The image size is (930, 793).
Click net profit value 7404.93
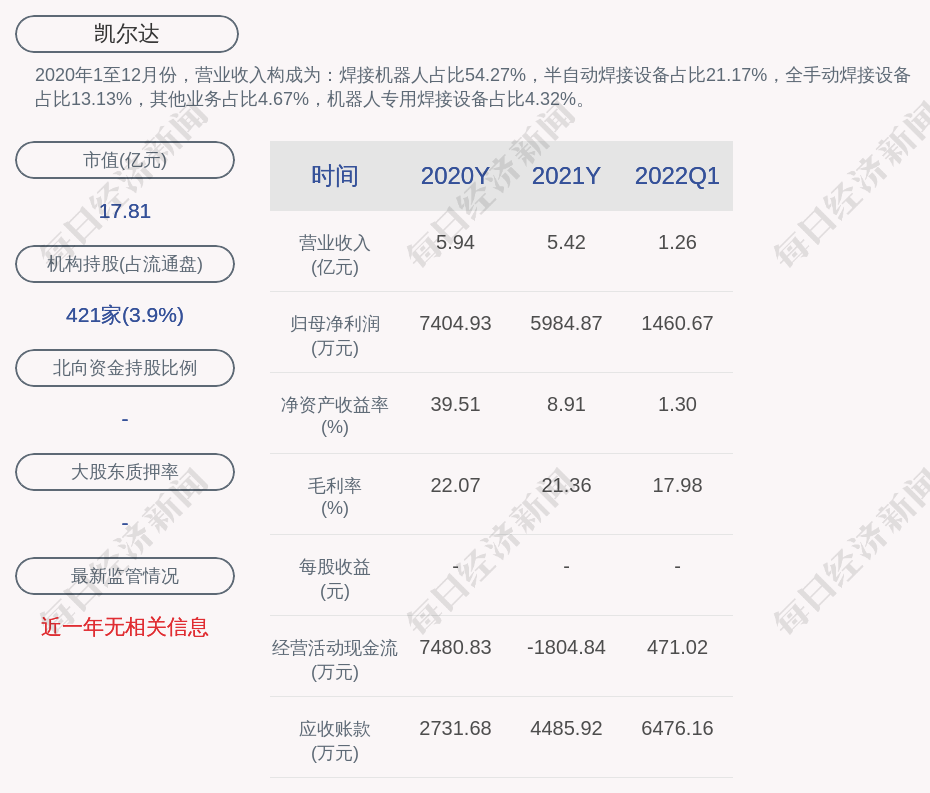coord(455,323)
